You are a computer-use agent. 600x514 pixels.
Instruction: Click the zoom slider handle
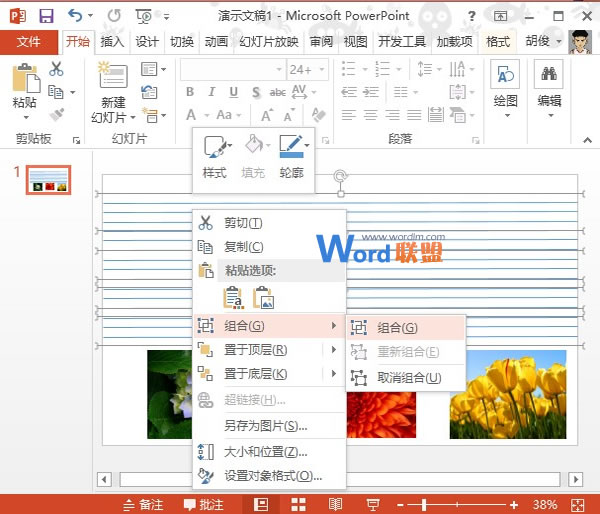424,505
